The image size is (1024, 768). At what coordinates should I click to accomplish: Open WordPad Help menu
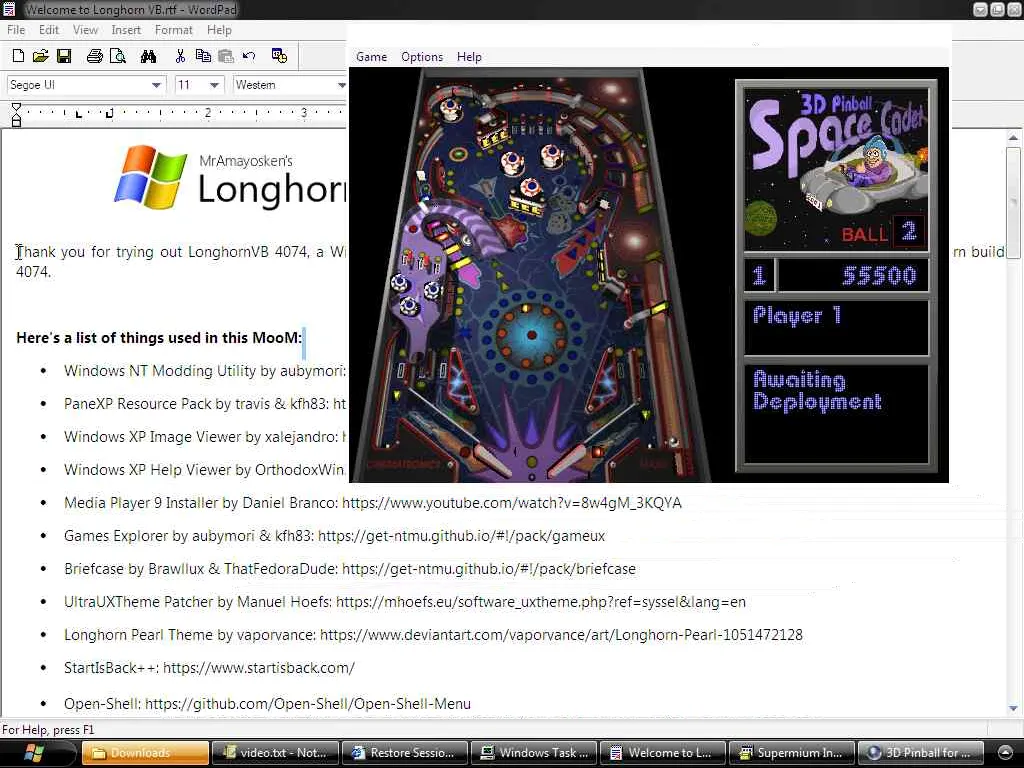219,30
